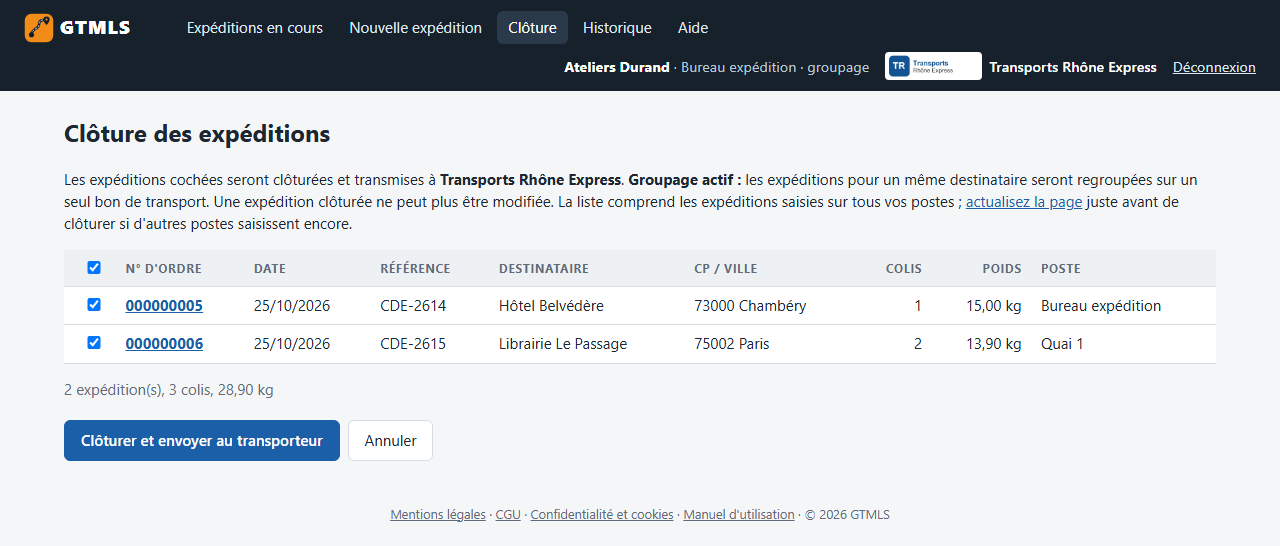Click the actualisez la page link
Viewport: 1280px width, 546px height.
point(1024,202)
